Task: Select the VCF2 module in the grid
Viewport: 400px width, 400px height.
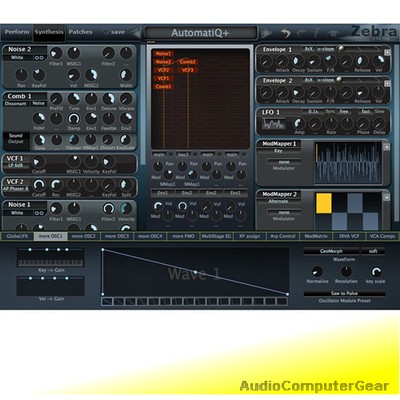Action: [x=163, y=70]
